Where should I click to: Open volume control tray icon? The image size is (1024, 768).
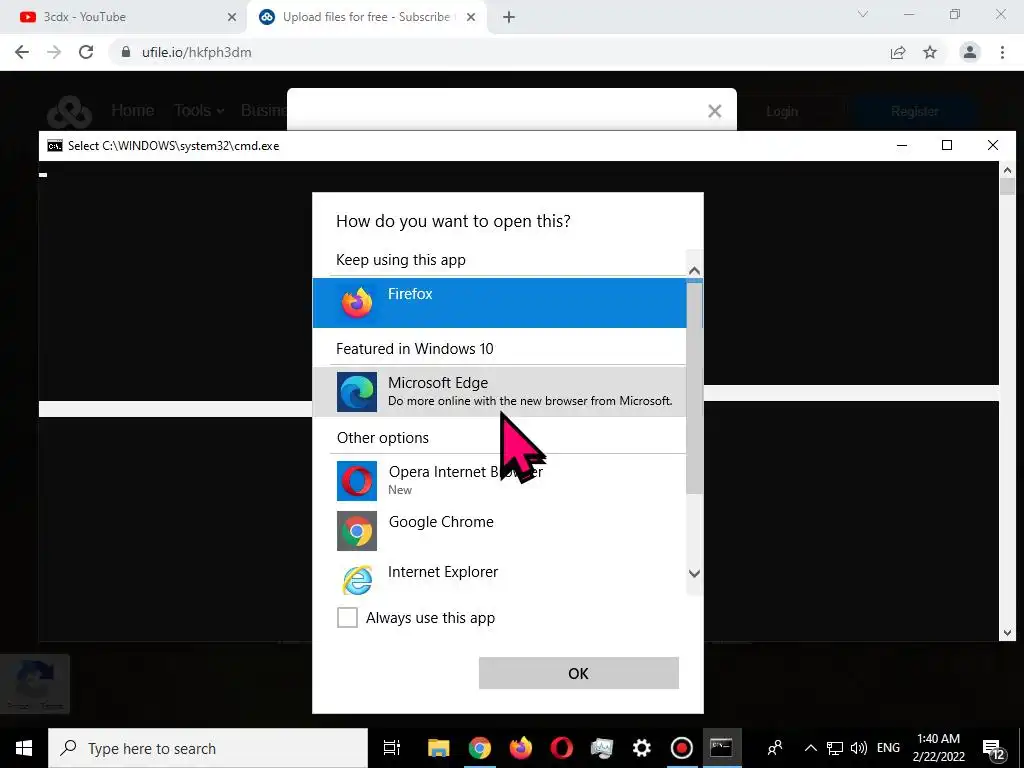(858, 748)
